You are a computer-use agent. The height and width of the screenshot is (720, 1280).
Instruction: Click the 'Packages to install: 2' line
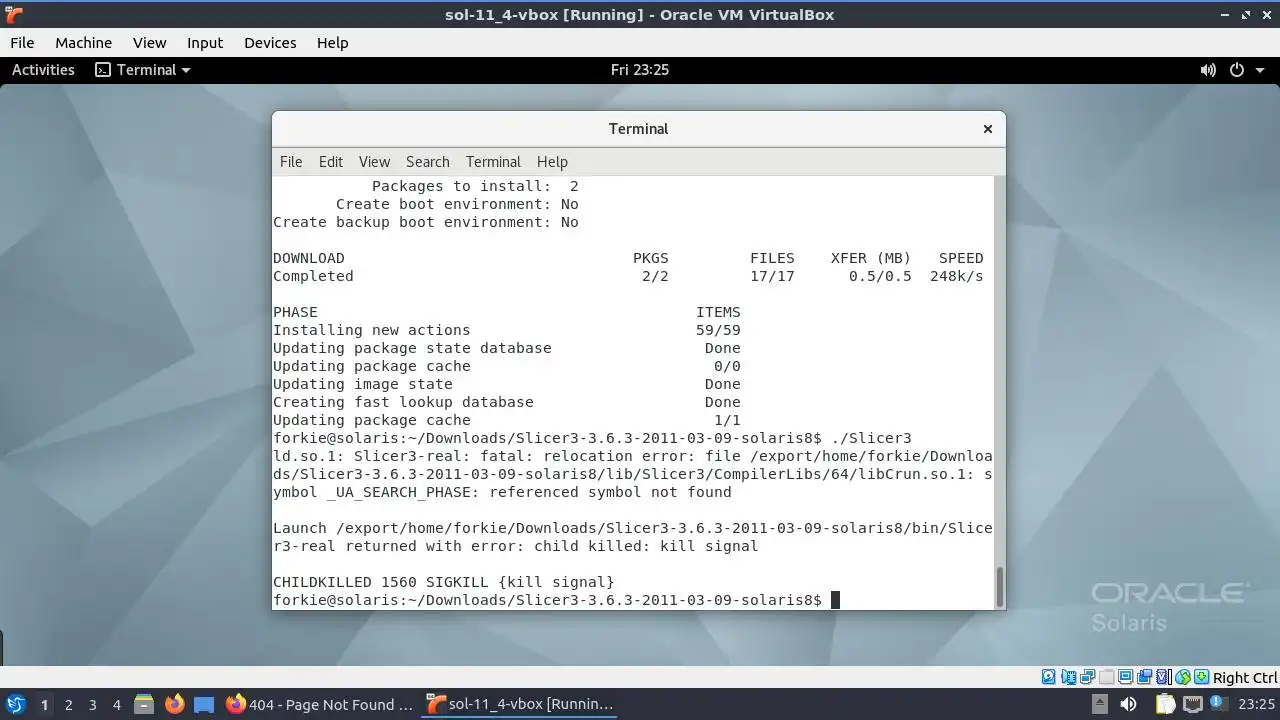[x=475, y=186]
